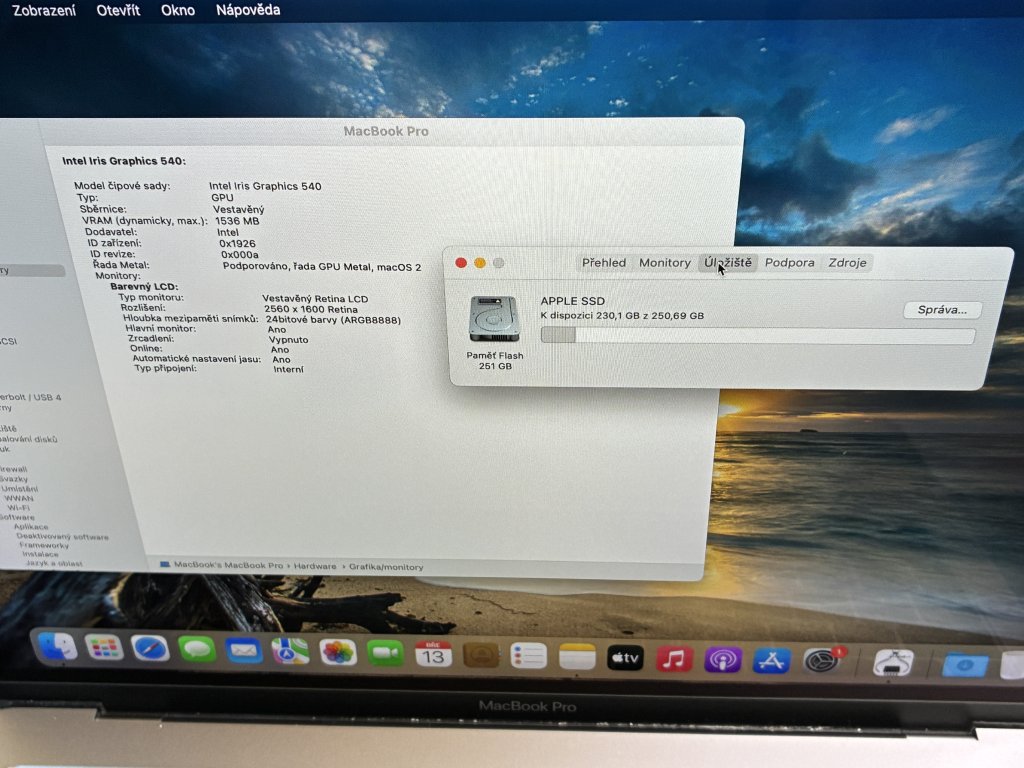Open Maps app in the Dock

click(291, 651)
